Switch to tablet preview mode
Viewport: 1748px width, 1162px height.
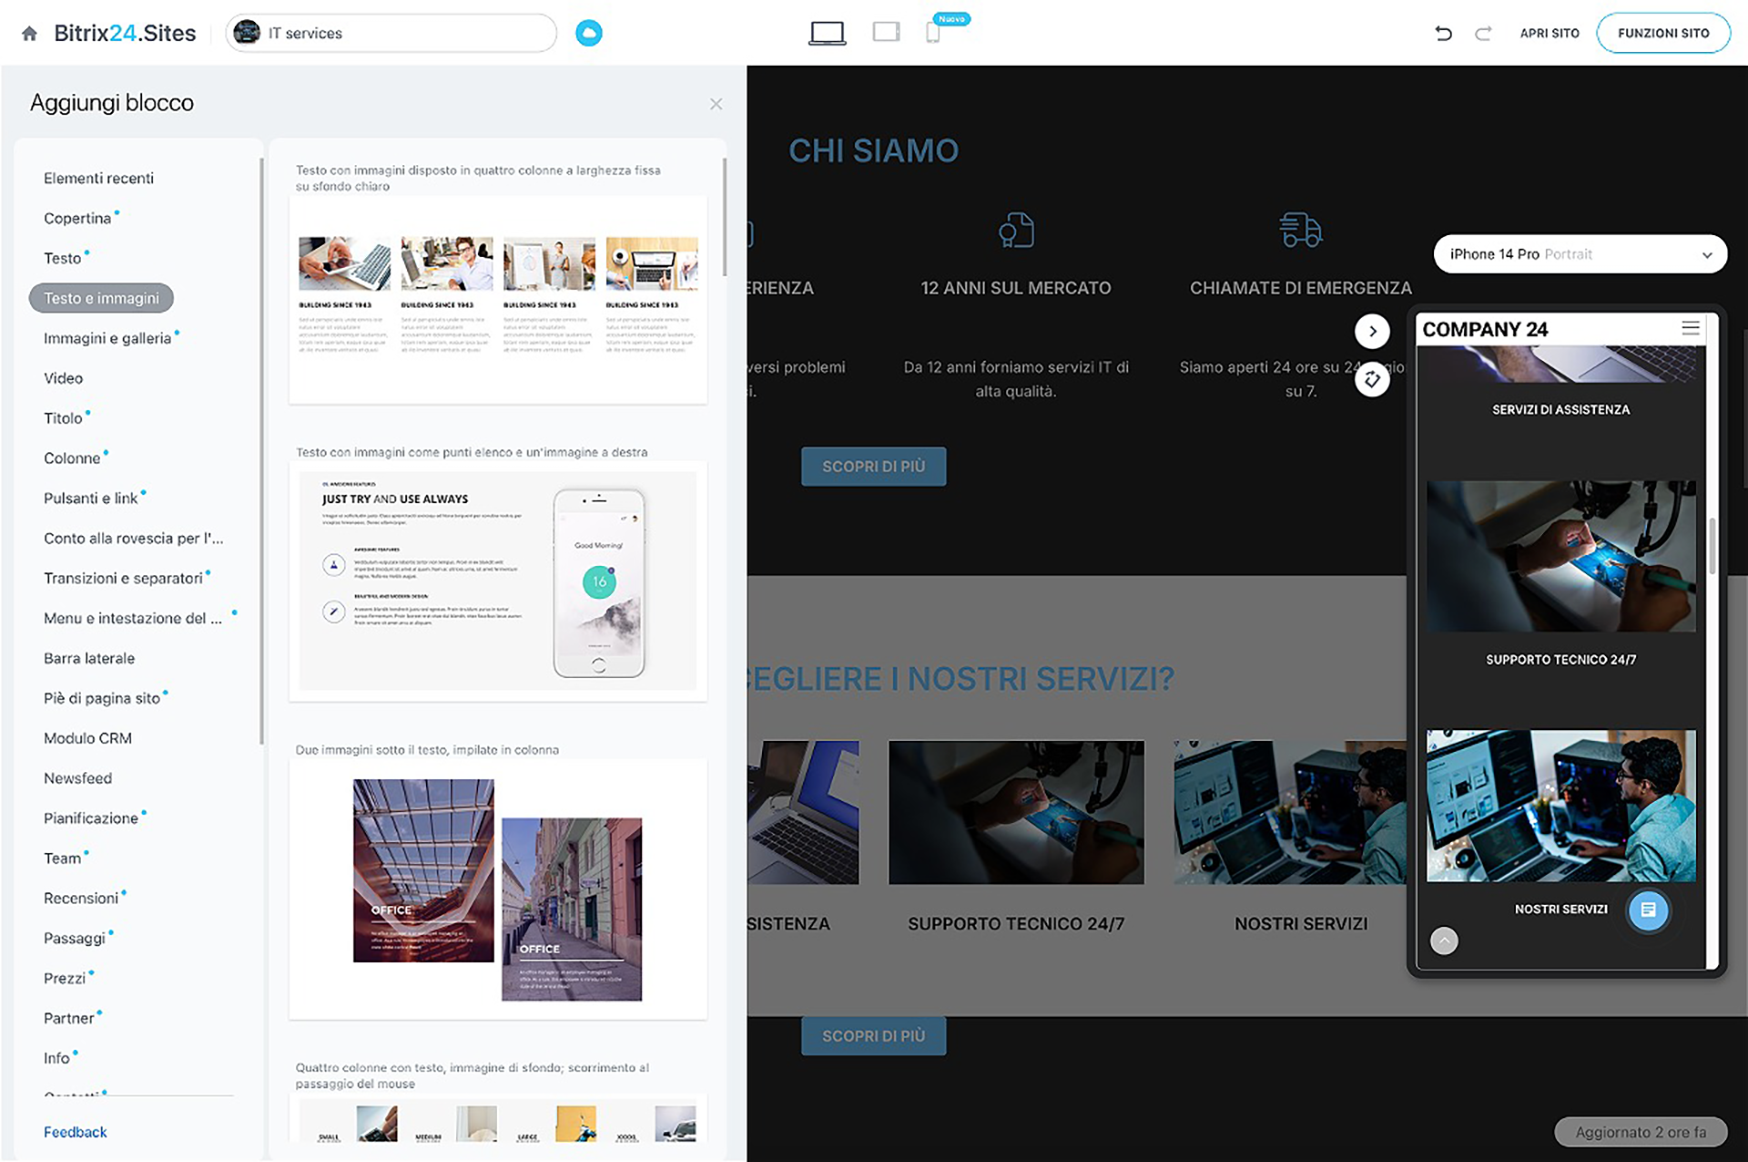[x=885, y=33]
